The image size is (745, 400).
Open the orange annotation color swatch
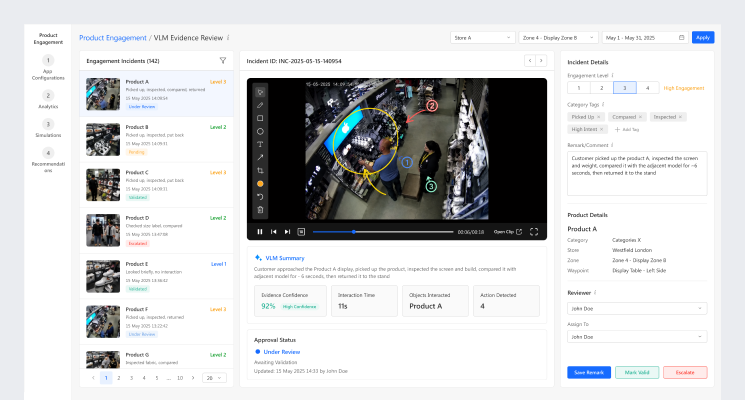260,184
